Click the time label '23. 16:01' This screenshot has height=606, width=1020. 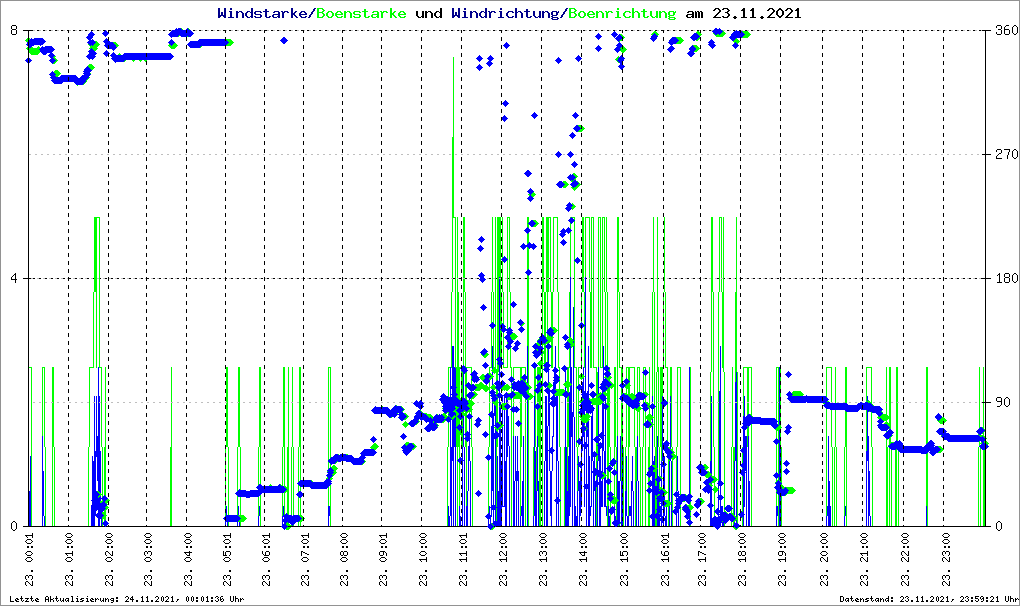(664, 560)
